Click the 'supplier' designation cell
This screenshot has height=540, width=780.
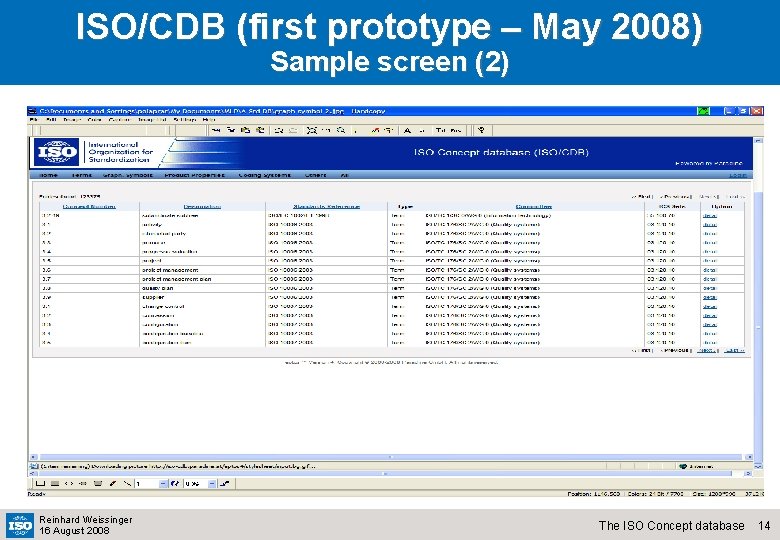(x=202, y=297)
